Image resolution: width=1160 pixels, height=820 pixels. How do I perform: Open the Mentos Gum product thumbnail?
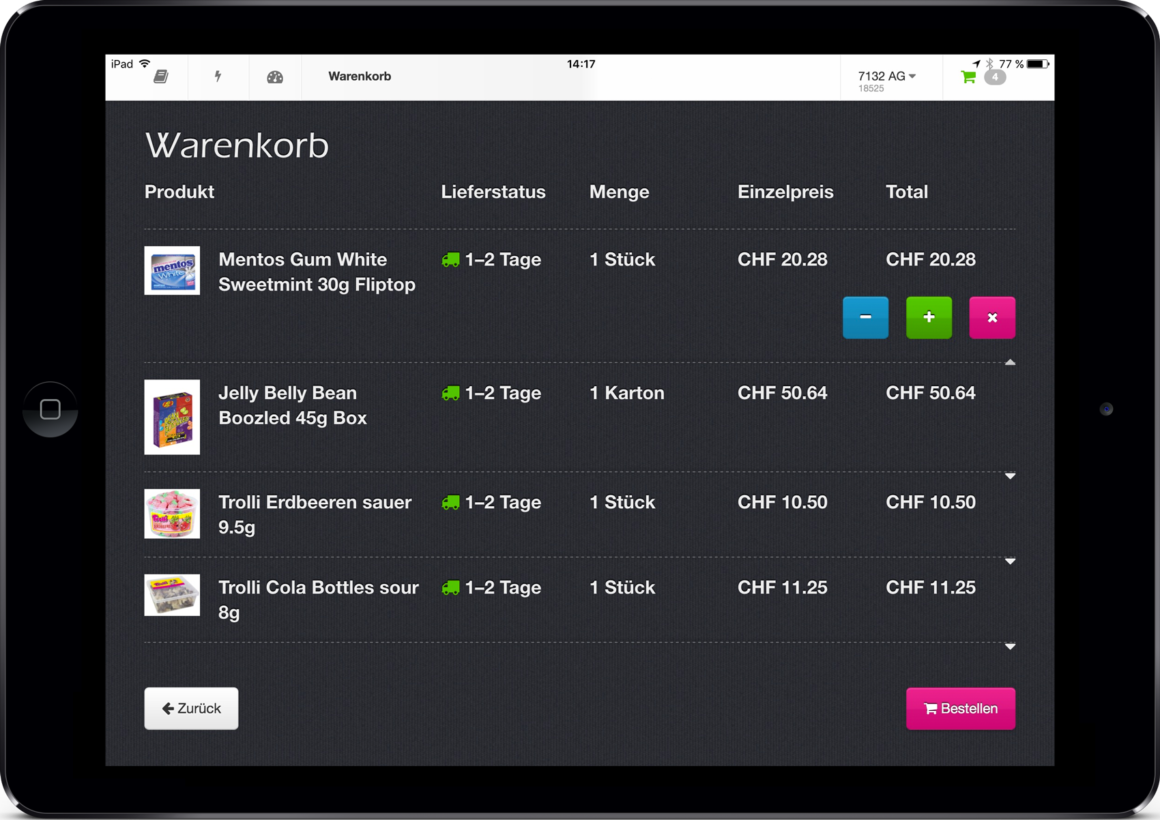(172, 271)
